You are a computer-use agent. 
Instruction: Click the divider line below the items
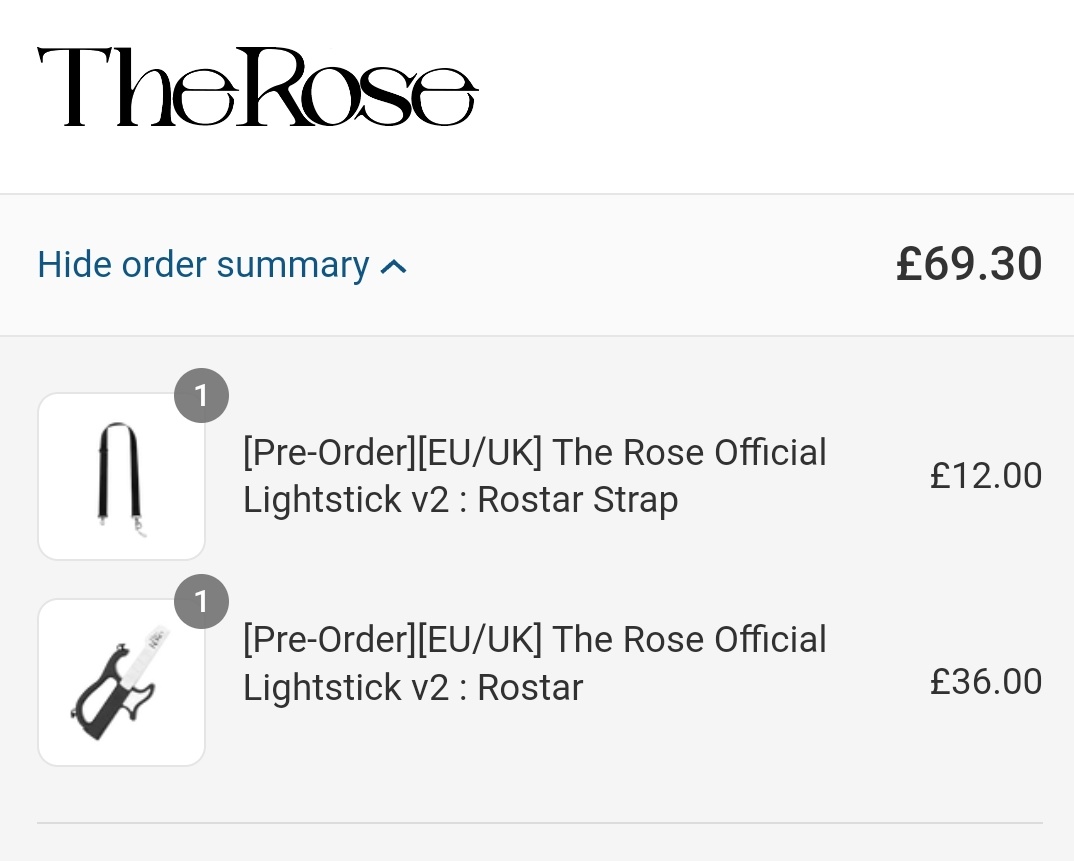(540, 823)
